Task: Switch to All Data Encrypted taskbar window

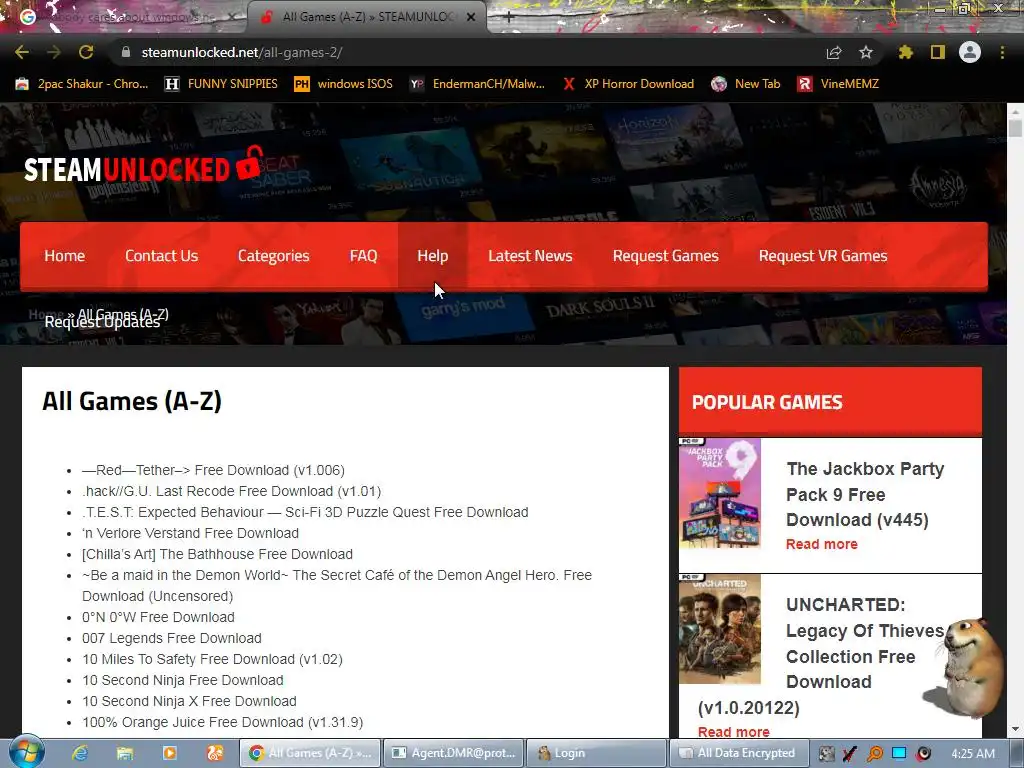Action: coord(739,753)
